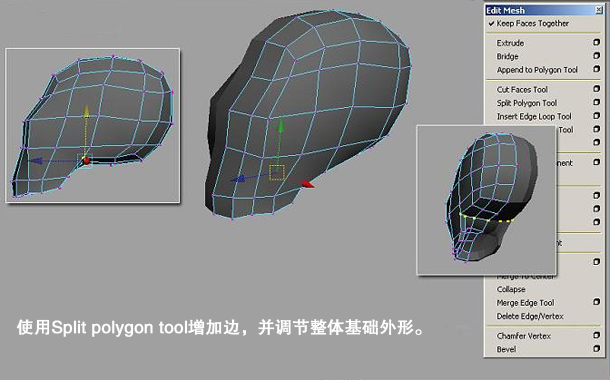The height and width of the screenshot is (380, 610).
Task: Activate Insert Edge Loop Tool
Action: tap(534, 116)
